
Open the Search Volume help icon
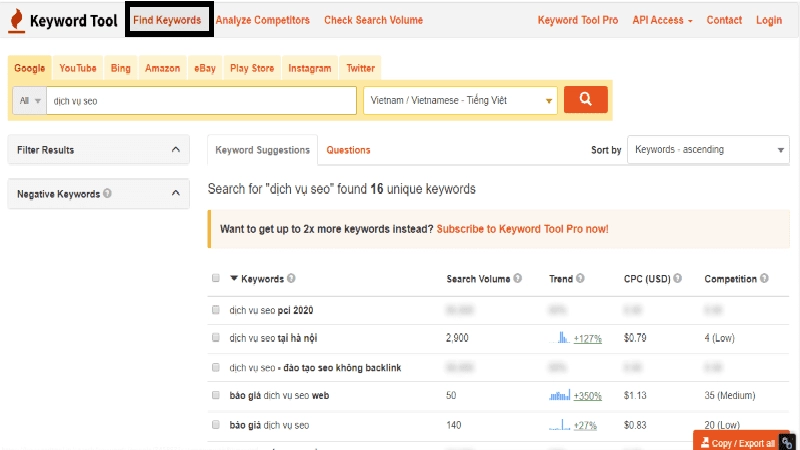(x=517, y=278)
